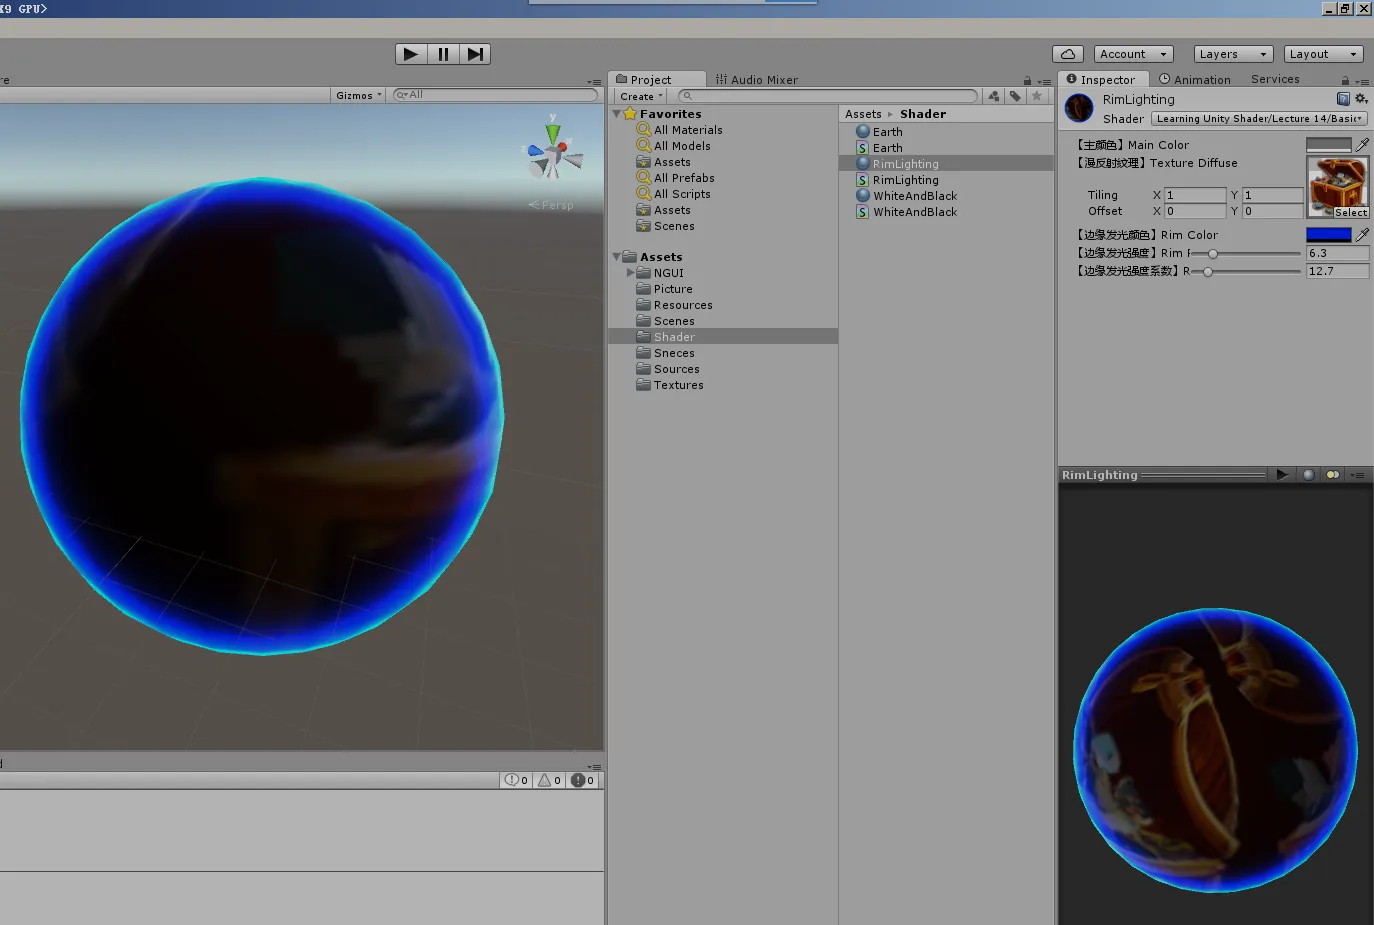Toggle the Inspector panel lock icon

(1345, 81)
